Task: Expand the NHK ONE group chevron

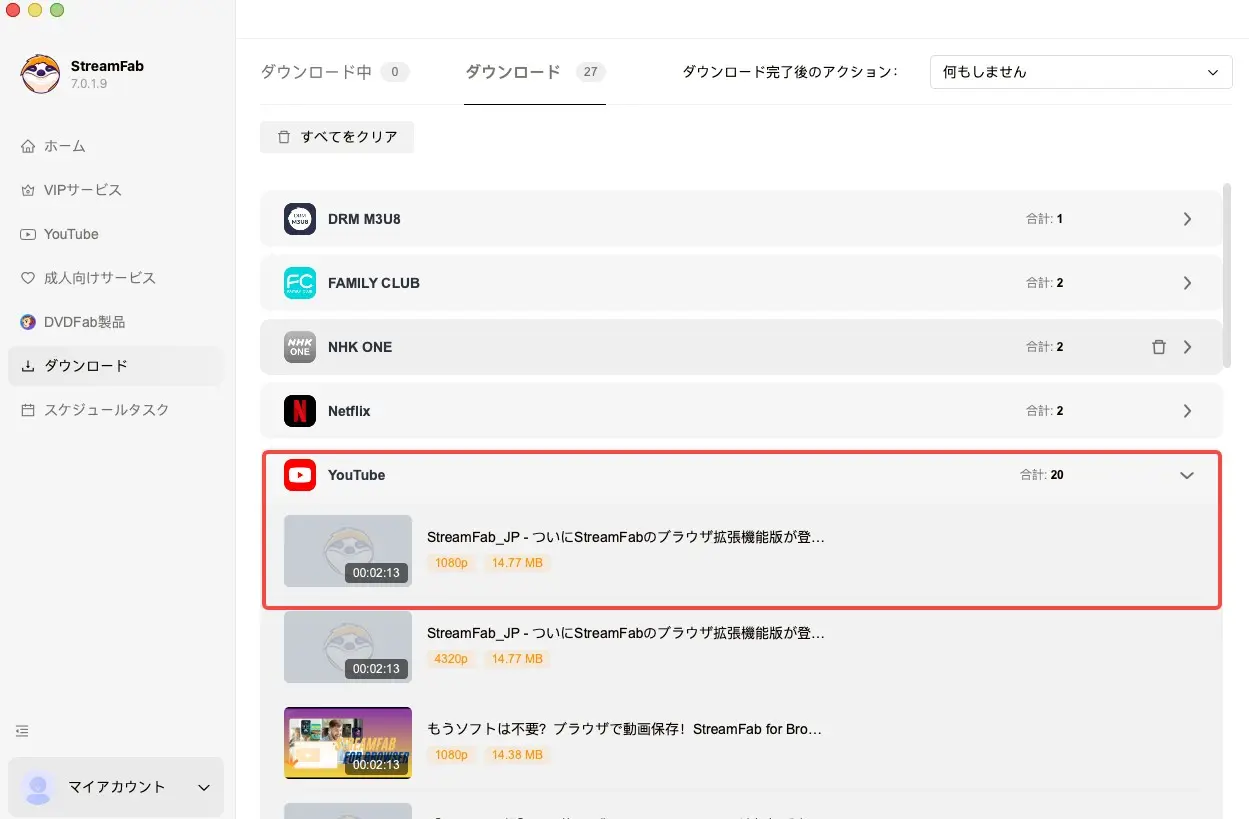Action: click(1187, 347)
